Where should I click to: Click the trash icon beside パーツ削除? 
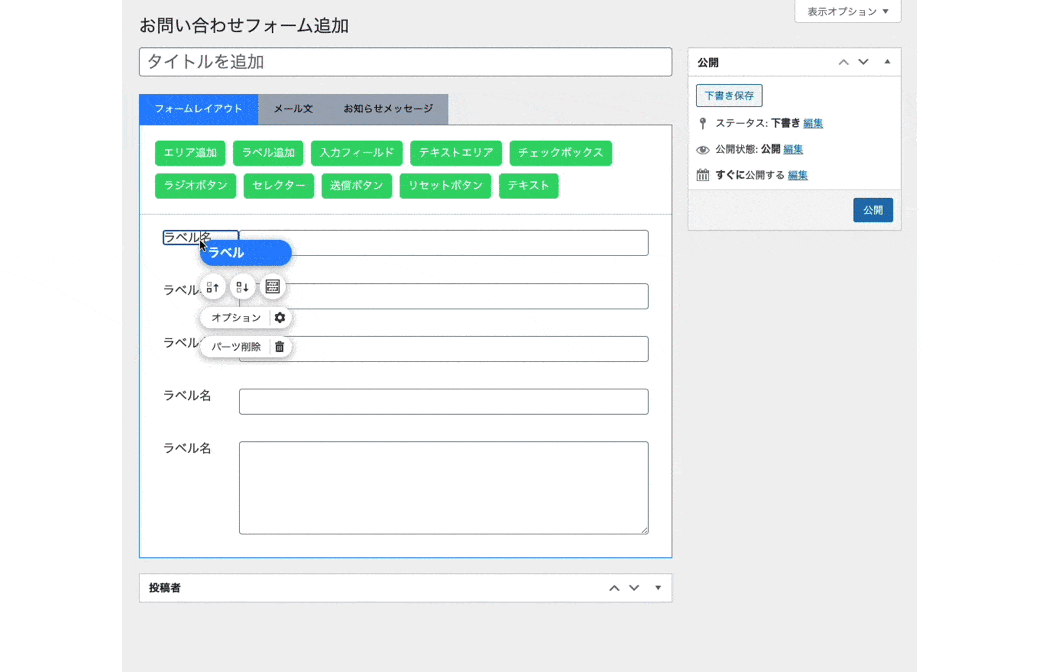point(280,347)
